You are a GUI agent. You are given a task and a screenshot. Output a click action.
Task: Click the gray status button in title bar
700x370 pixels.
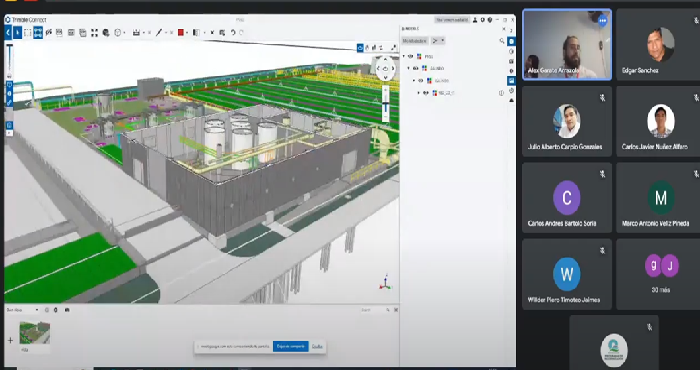click(452, 20)
